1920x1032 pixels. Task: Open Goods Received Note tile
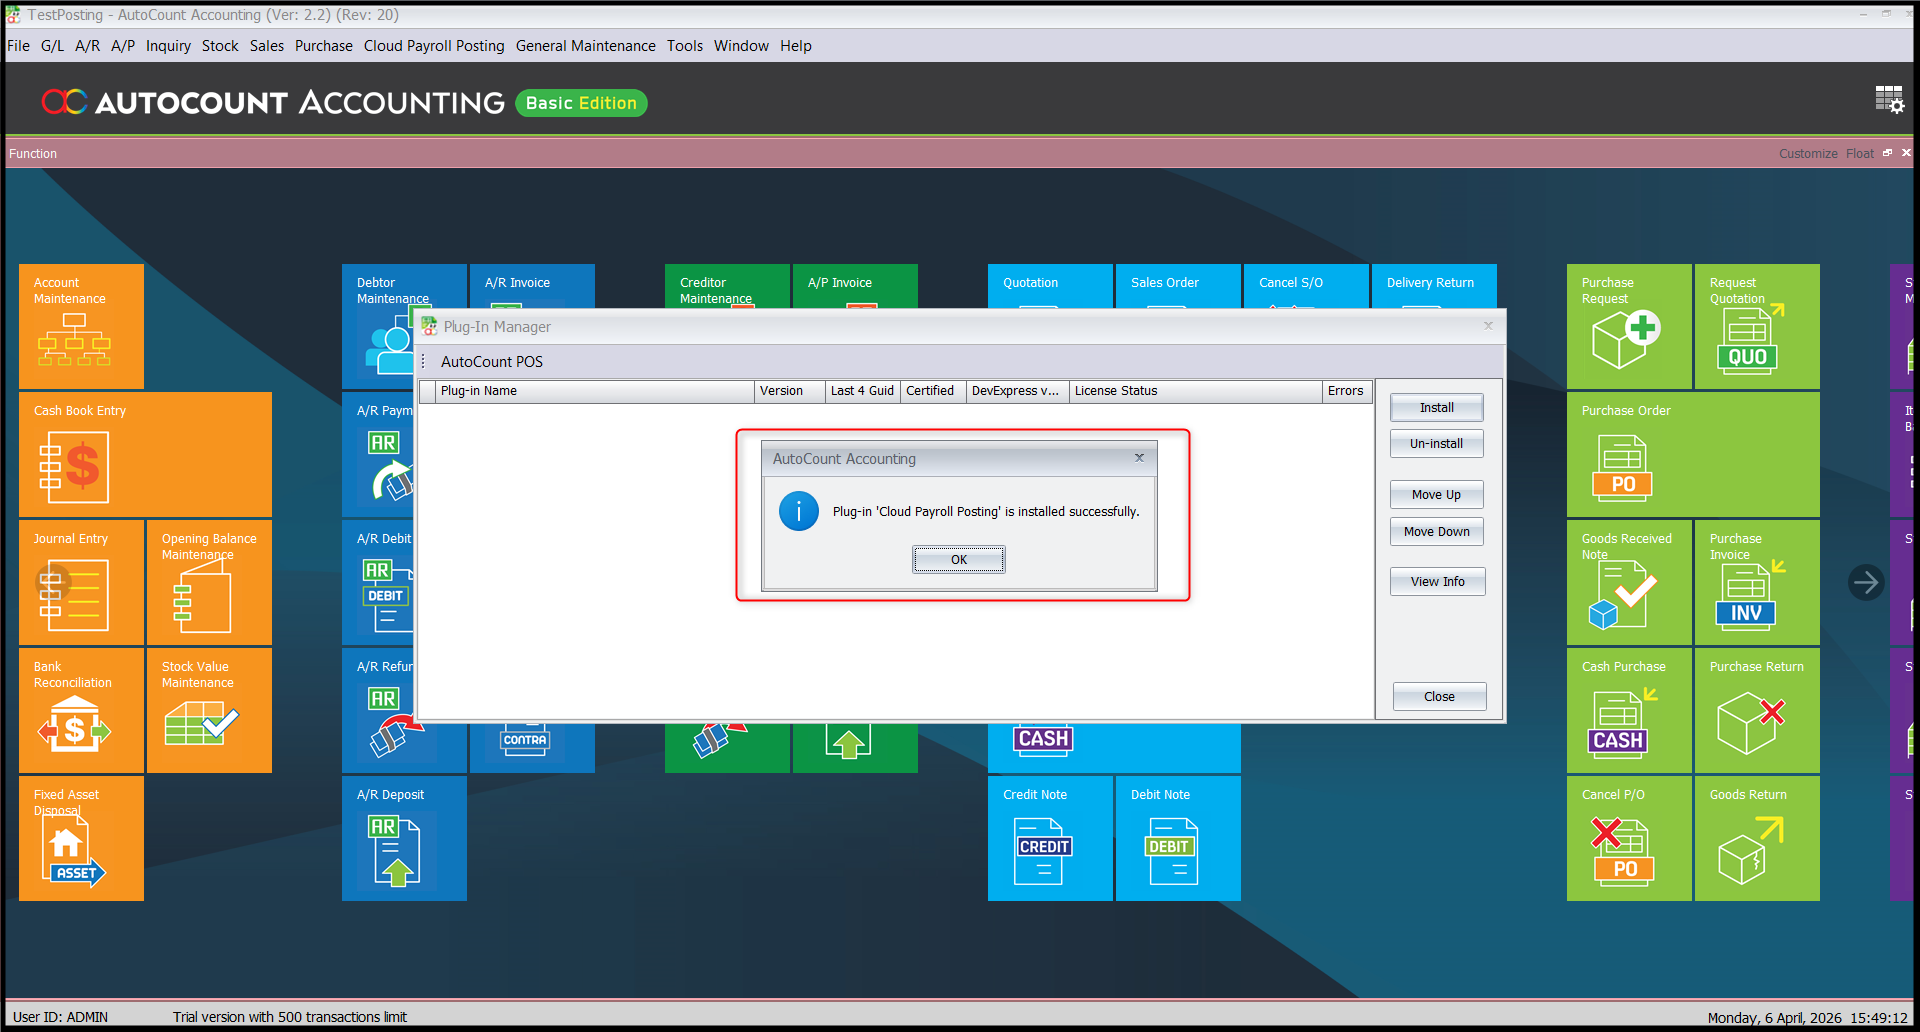click(x=1629, y=582)
